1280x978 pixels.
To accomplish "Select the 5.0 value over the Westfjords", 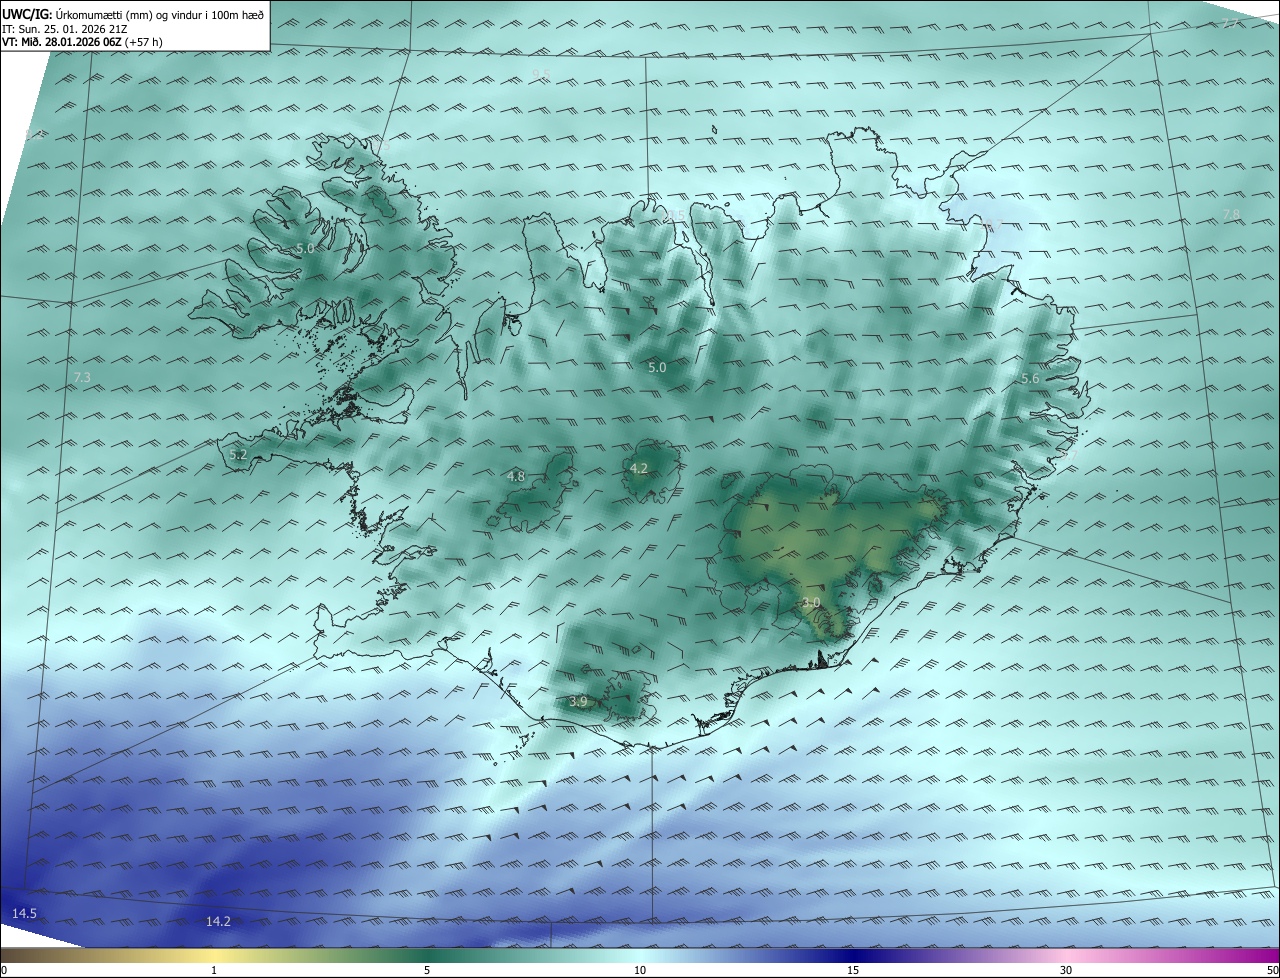I will 306,248.
